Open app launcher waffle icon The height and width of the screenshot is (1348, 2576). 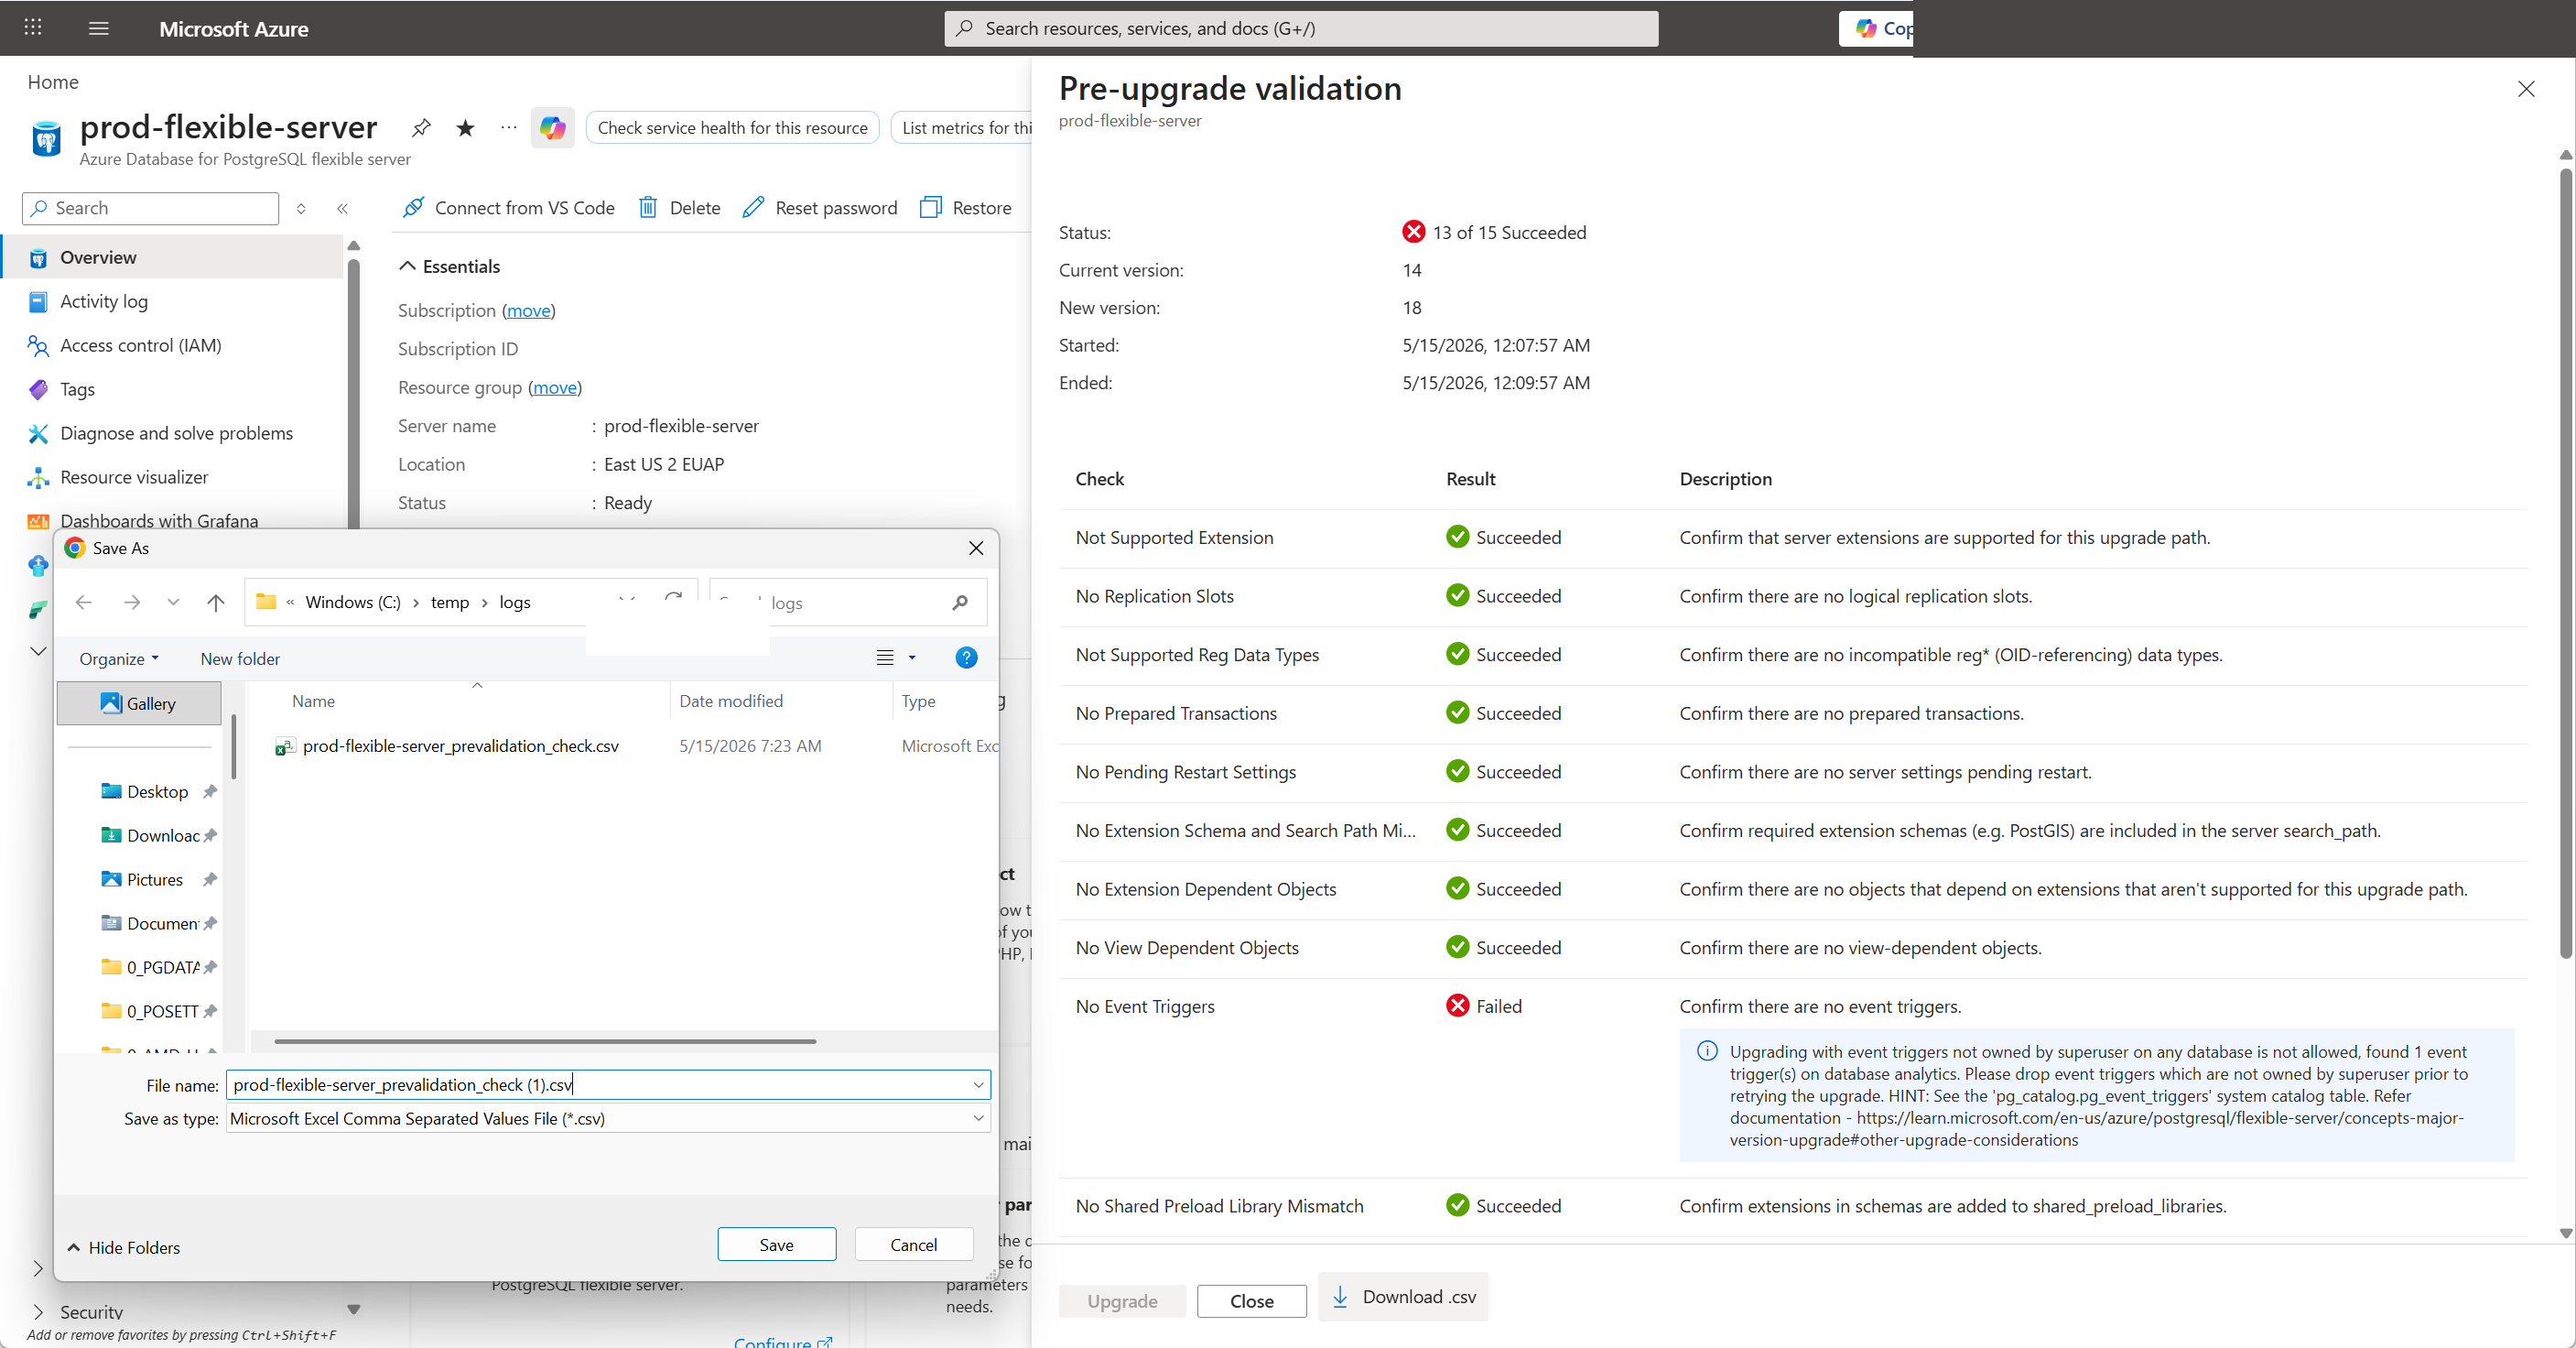tap(33, 28)
